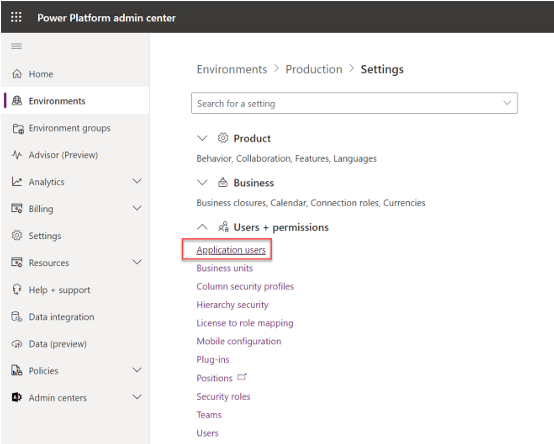554x444 pixels.
Task: Expand the Resources menu chevron
Action: [137, 262]
